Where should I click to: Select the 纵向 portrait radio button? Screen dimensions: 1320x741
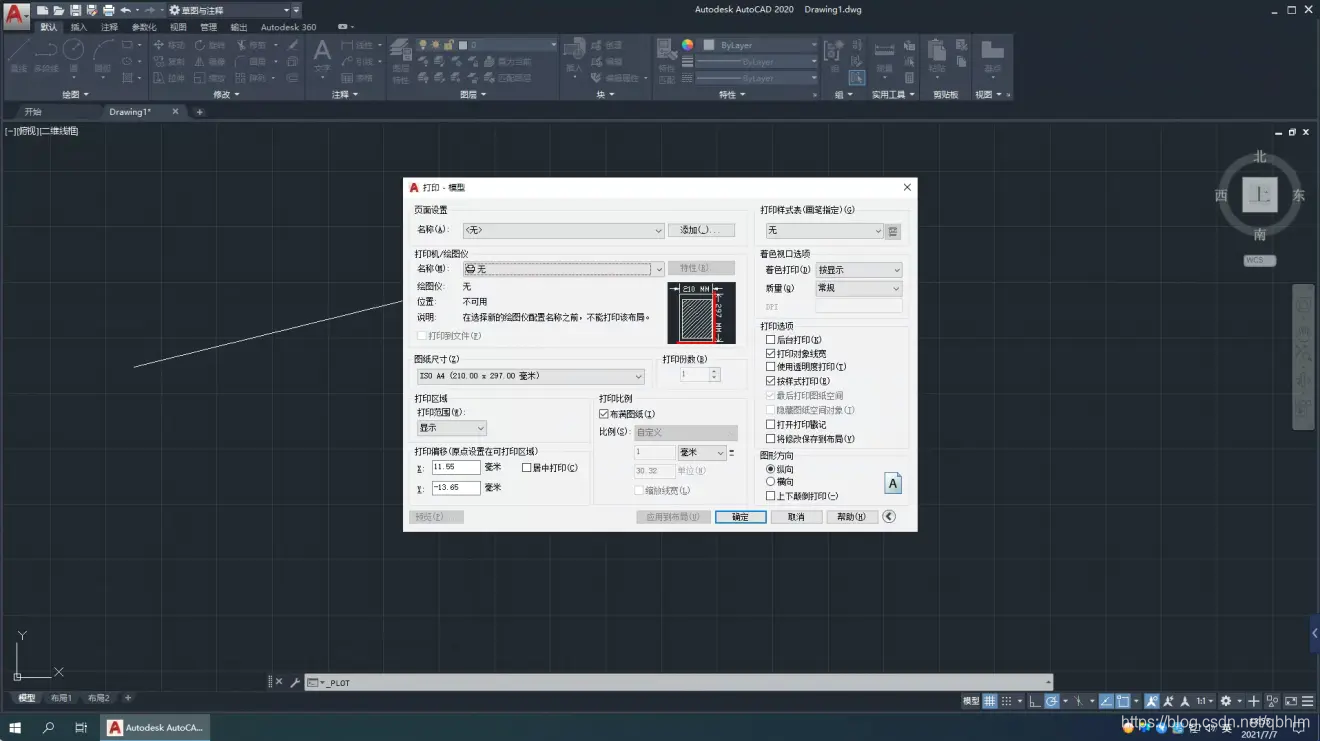point(771,469)
